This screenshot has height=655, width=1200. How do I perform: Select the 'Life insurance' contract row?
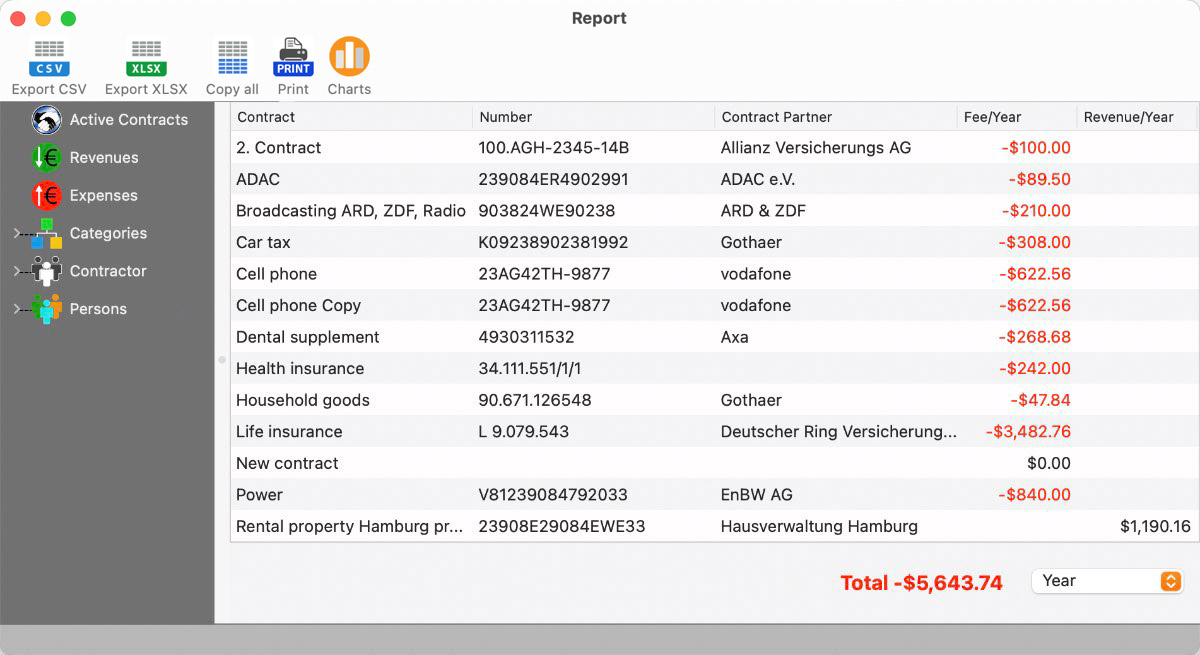coord(714,432)
